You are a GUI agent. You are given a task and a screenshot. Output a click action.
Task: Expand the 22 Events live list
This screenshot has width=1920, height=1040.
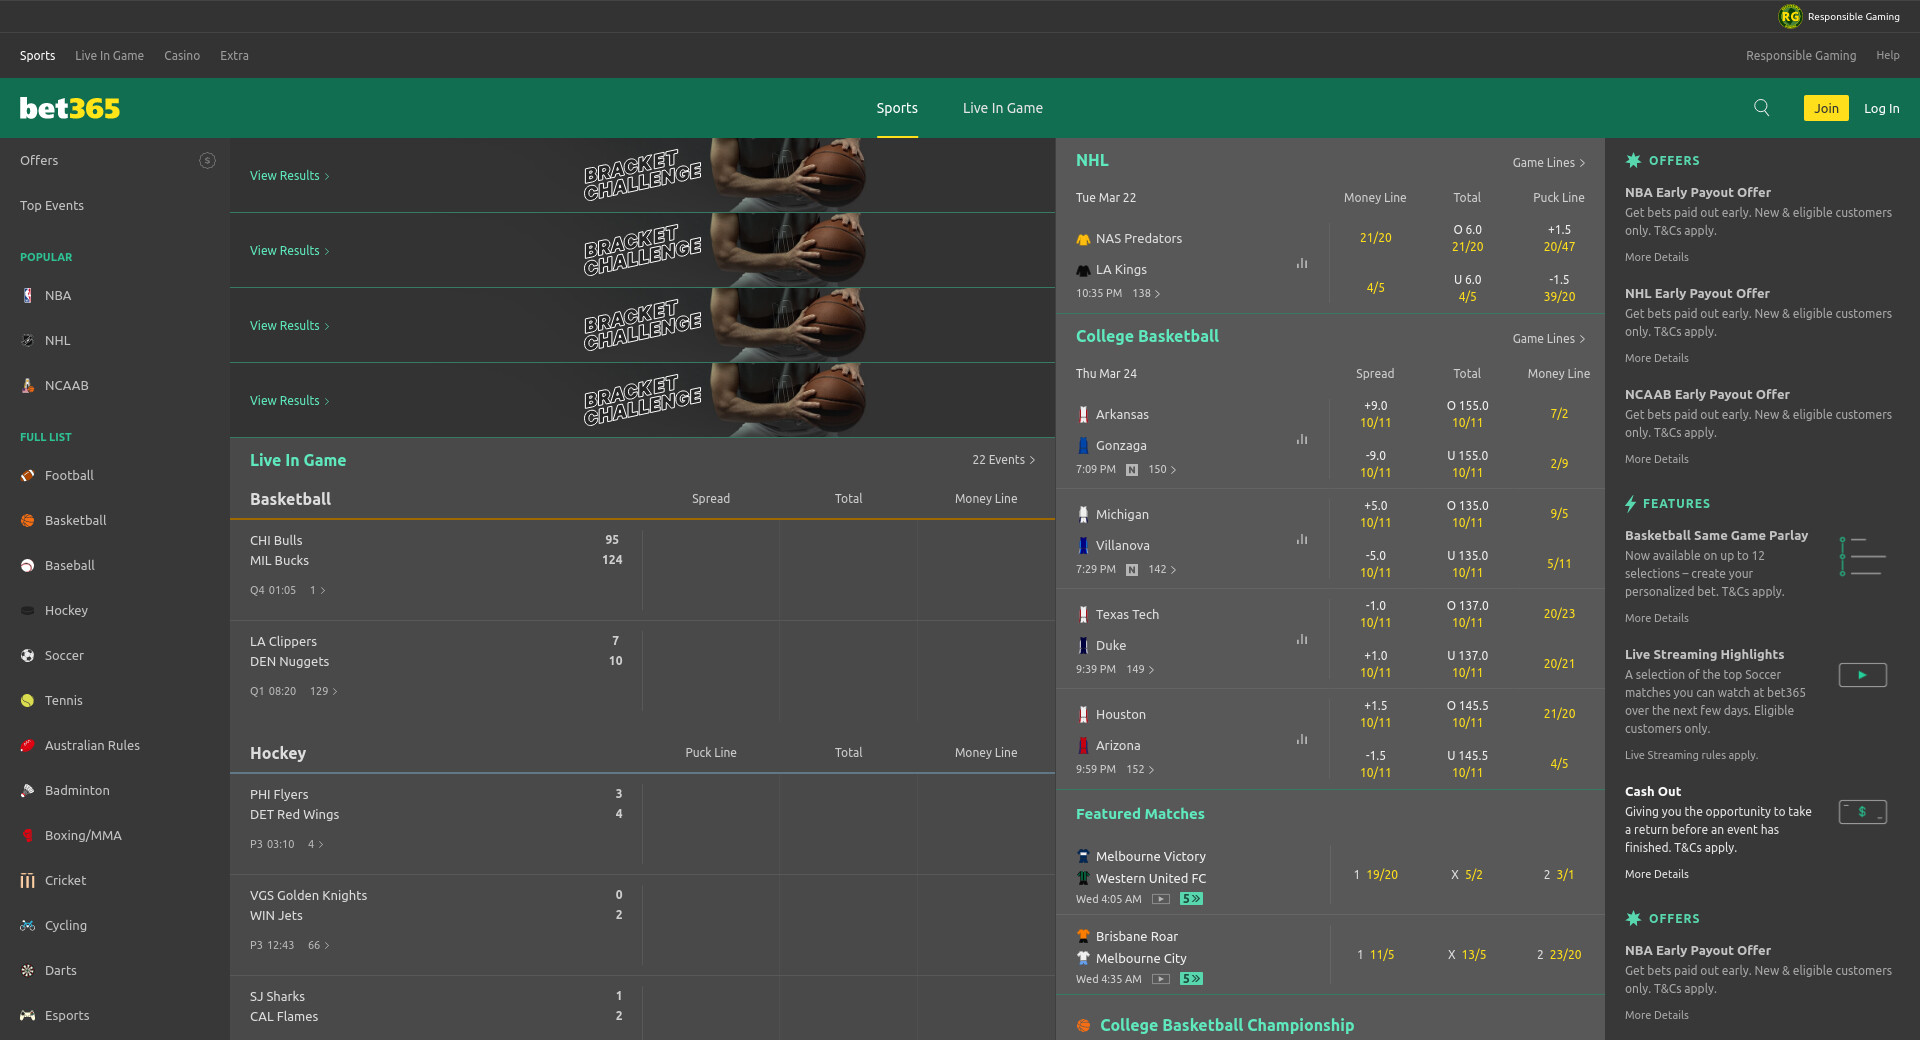(1003, 460)
